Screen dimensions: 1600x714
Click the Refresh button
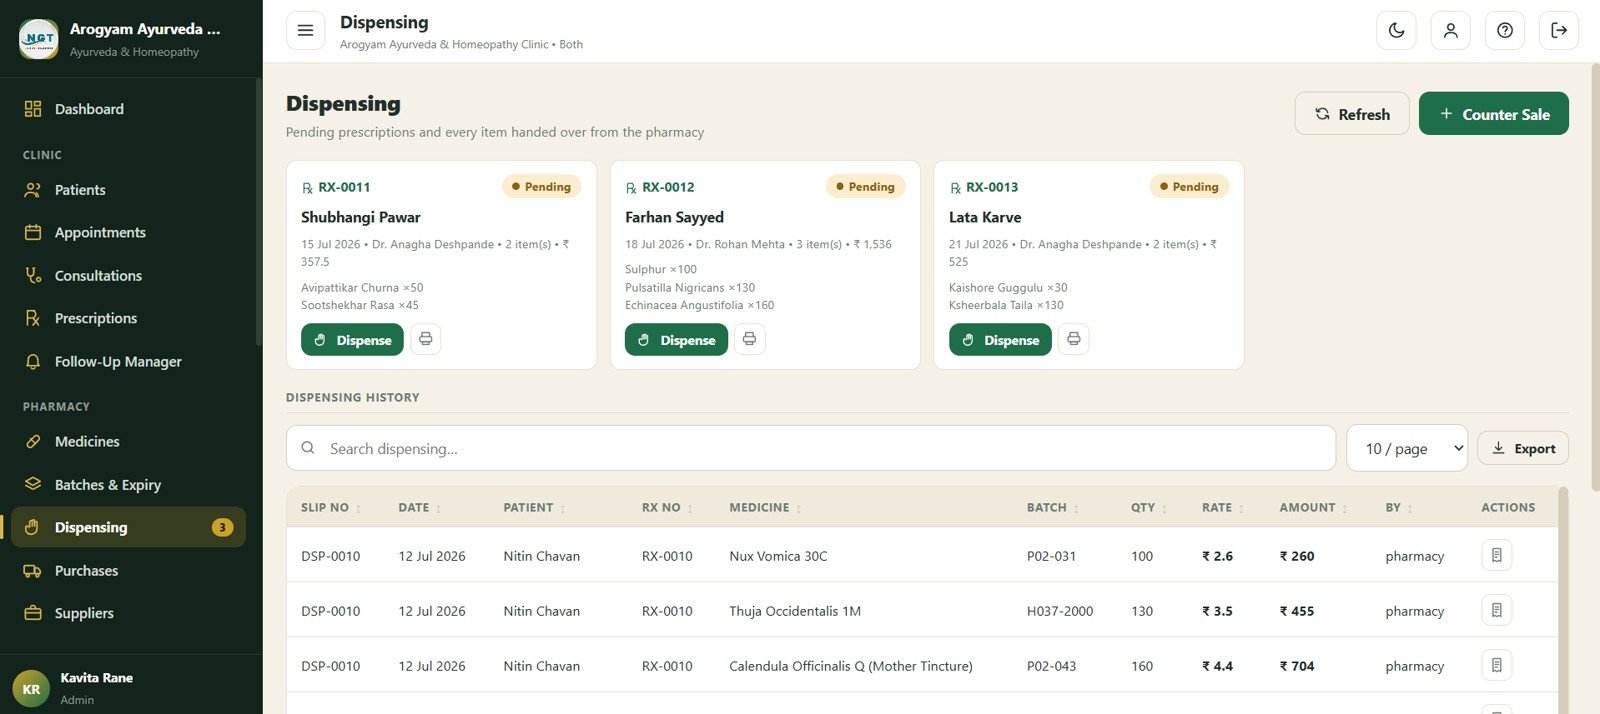tap(1352, 114)
